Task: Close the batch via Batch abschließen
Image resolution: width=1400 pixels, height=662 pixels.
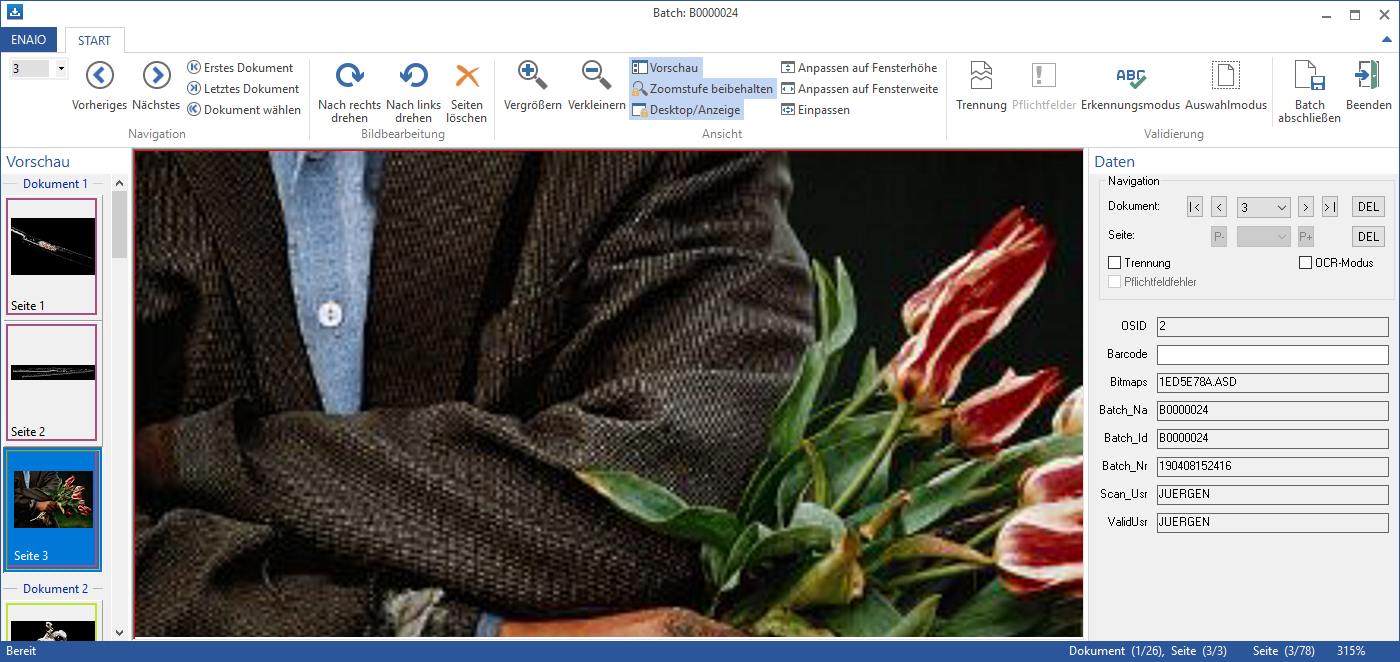Action: (x=1308, y=88)
